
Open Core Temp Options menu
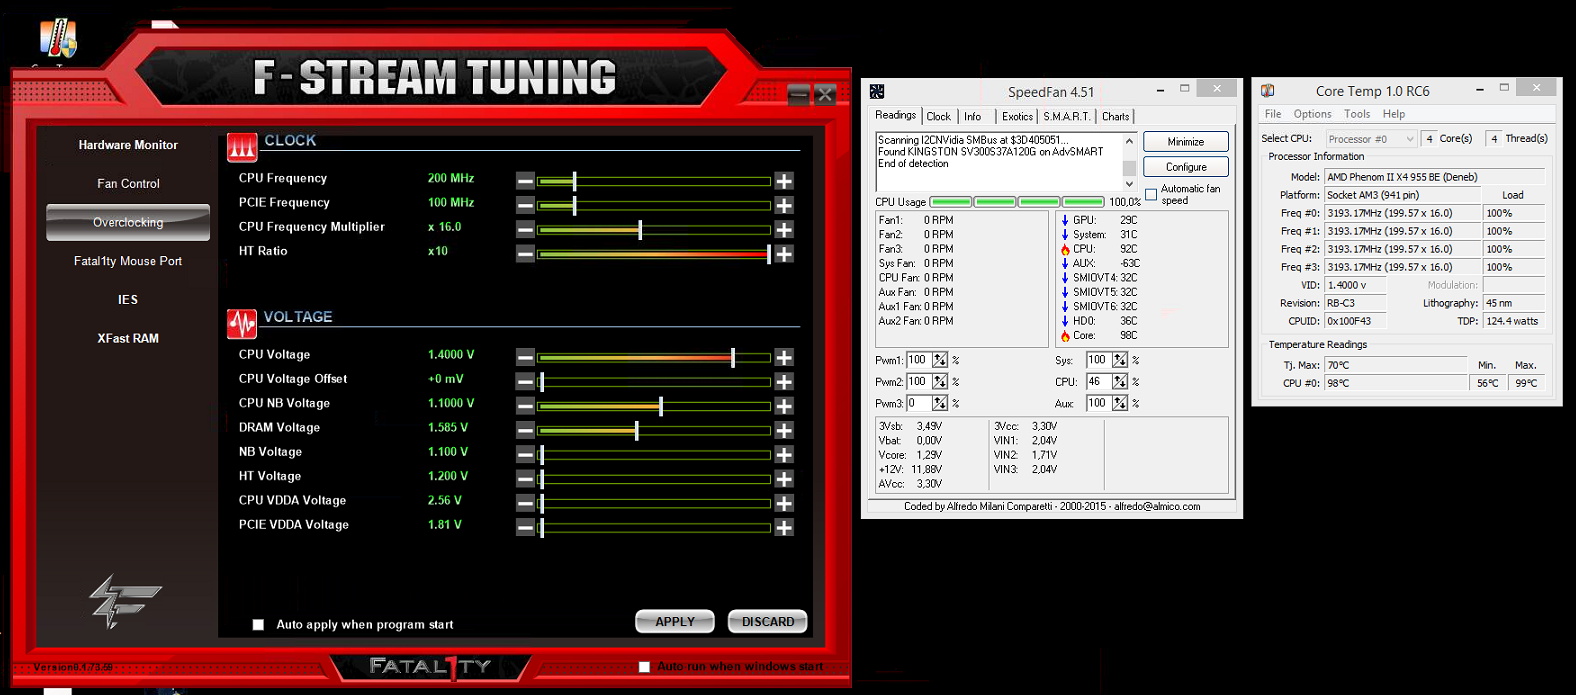[x=1312, y=114]
